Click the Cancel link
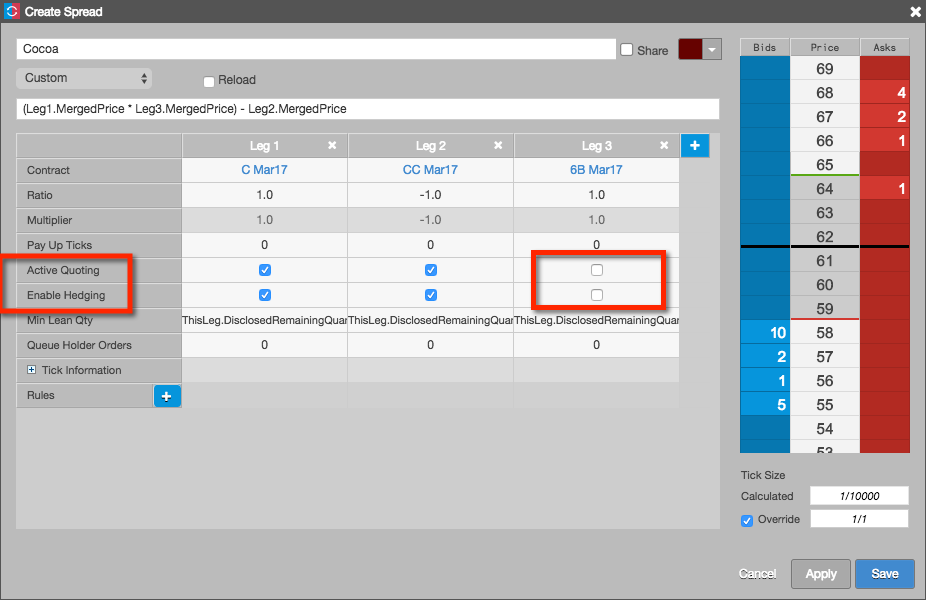 (757, 574)
